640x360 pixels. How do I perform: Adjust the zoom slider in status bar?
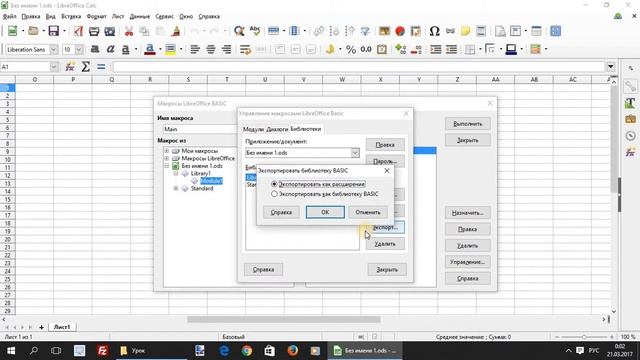[584, 337]
